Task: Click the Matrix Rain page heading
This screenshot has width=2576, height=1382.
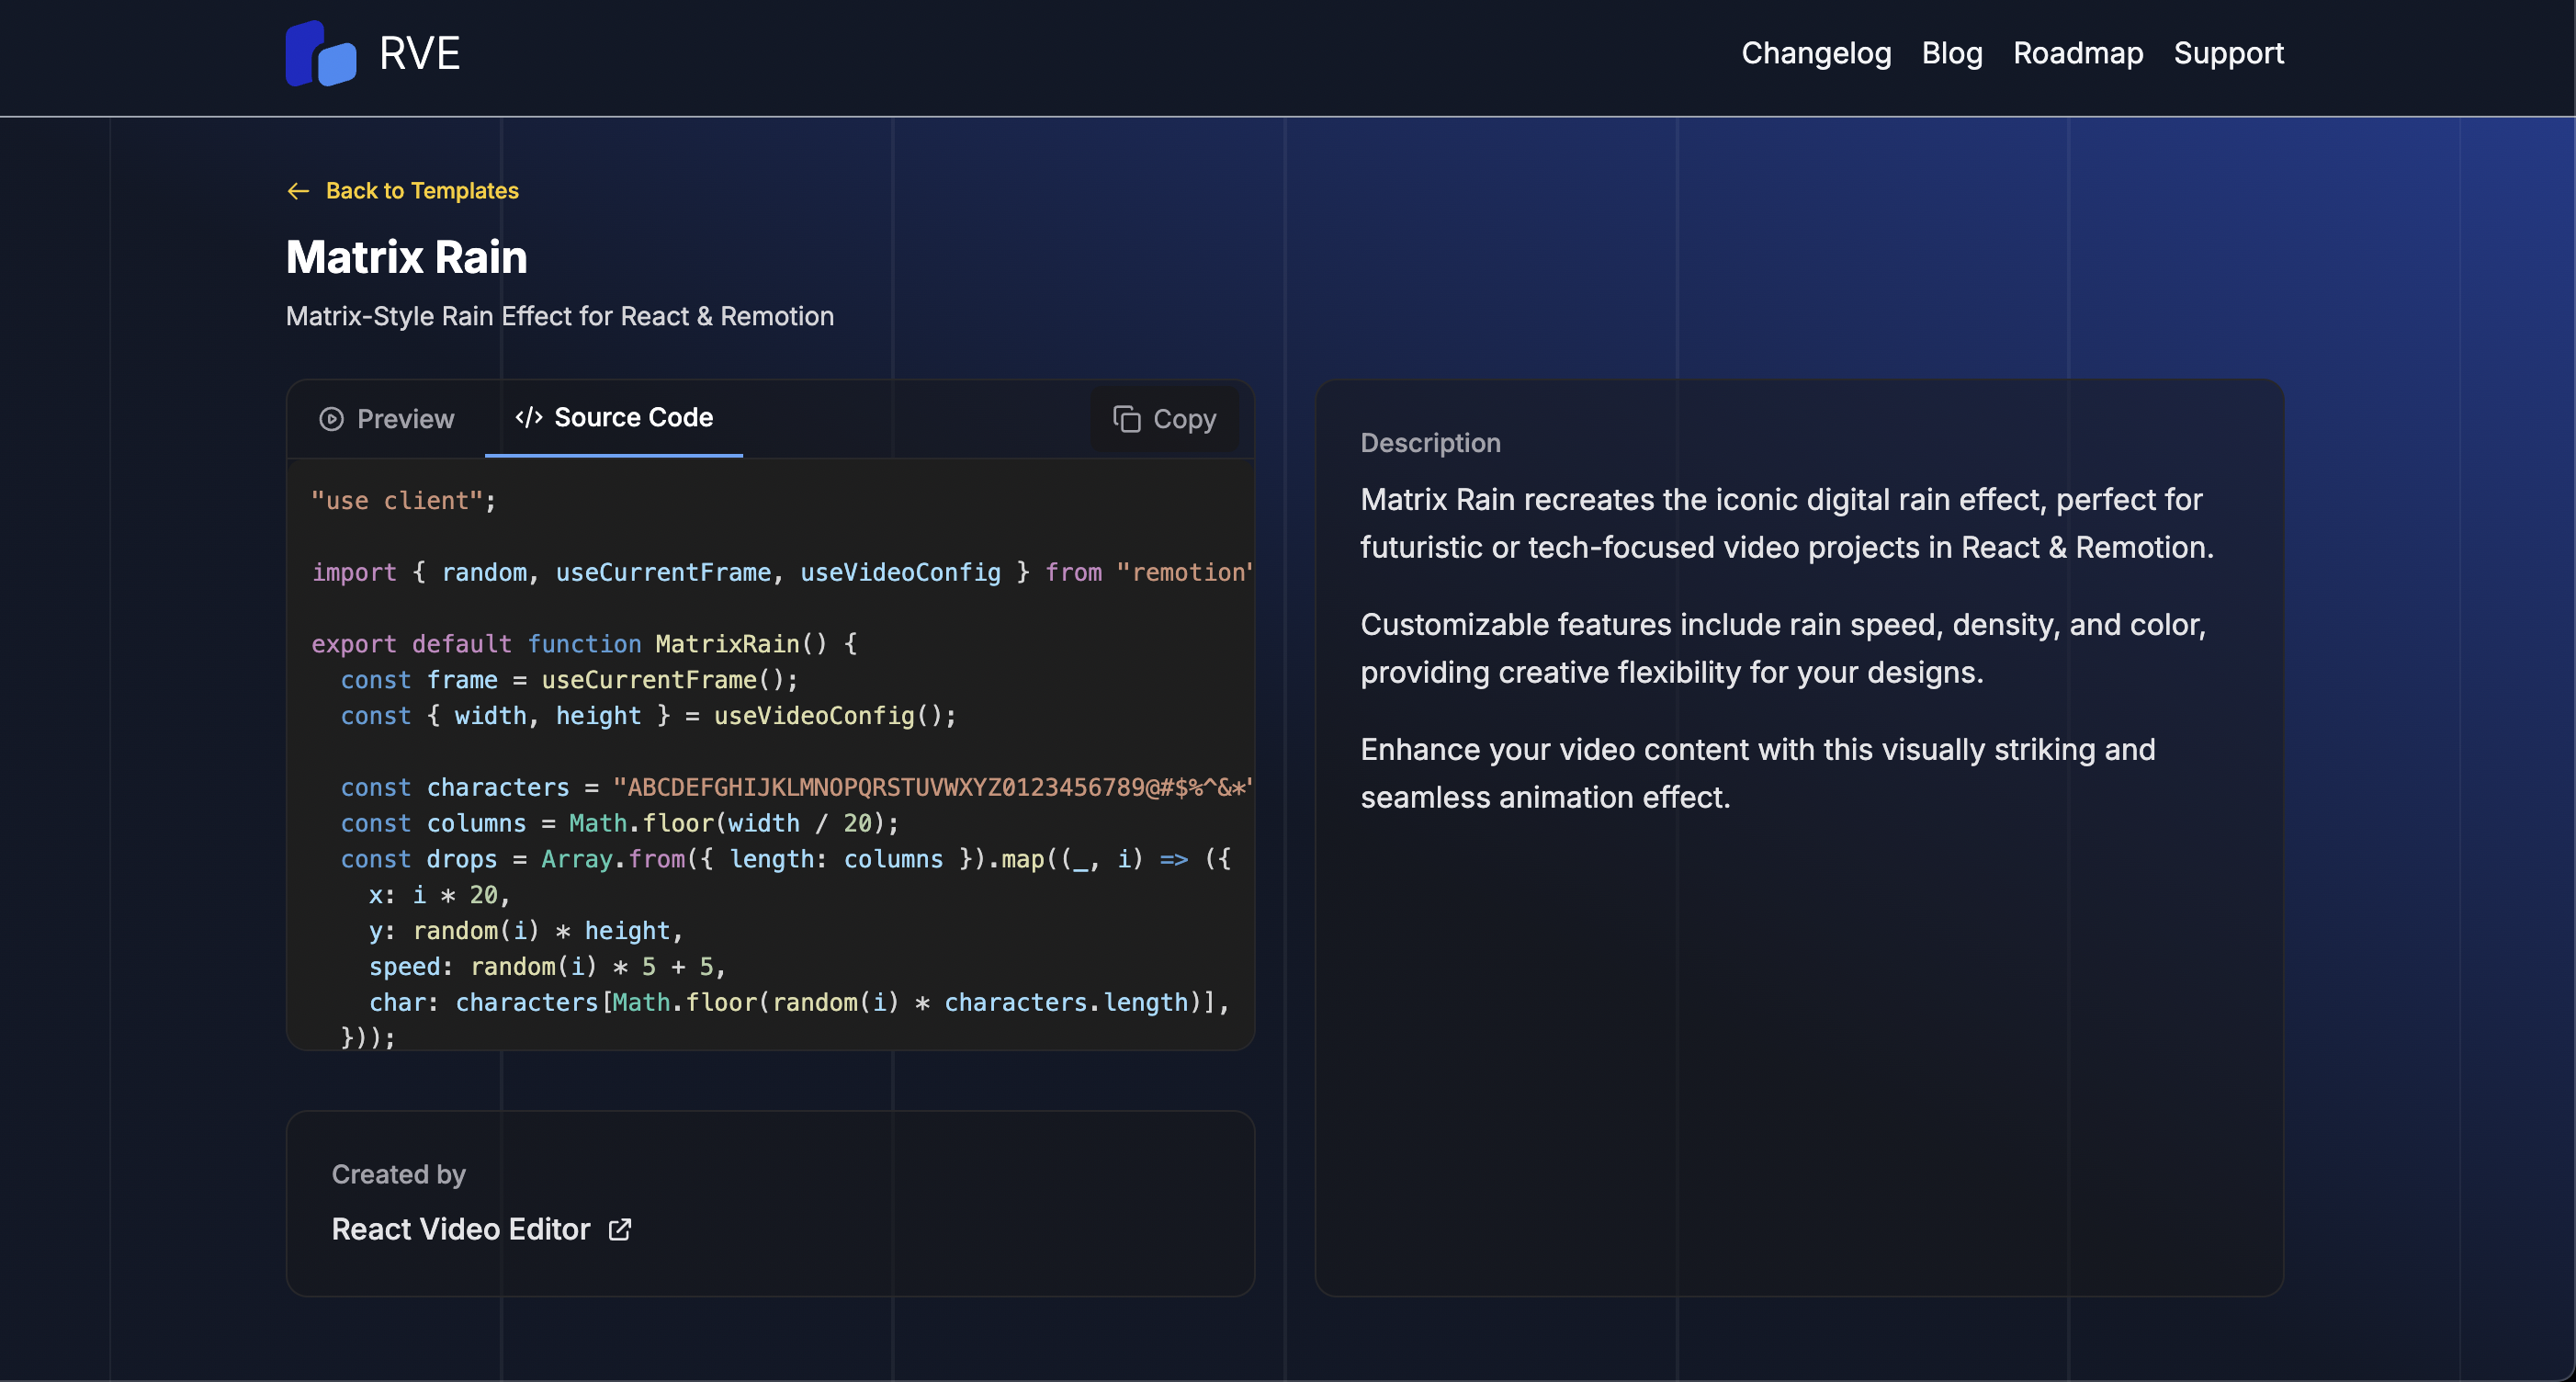Action: click(x=406, y=257)
